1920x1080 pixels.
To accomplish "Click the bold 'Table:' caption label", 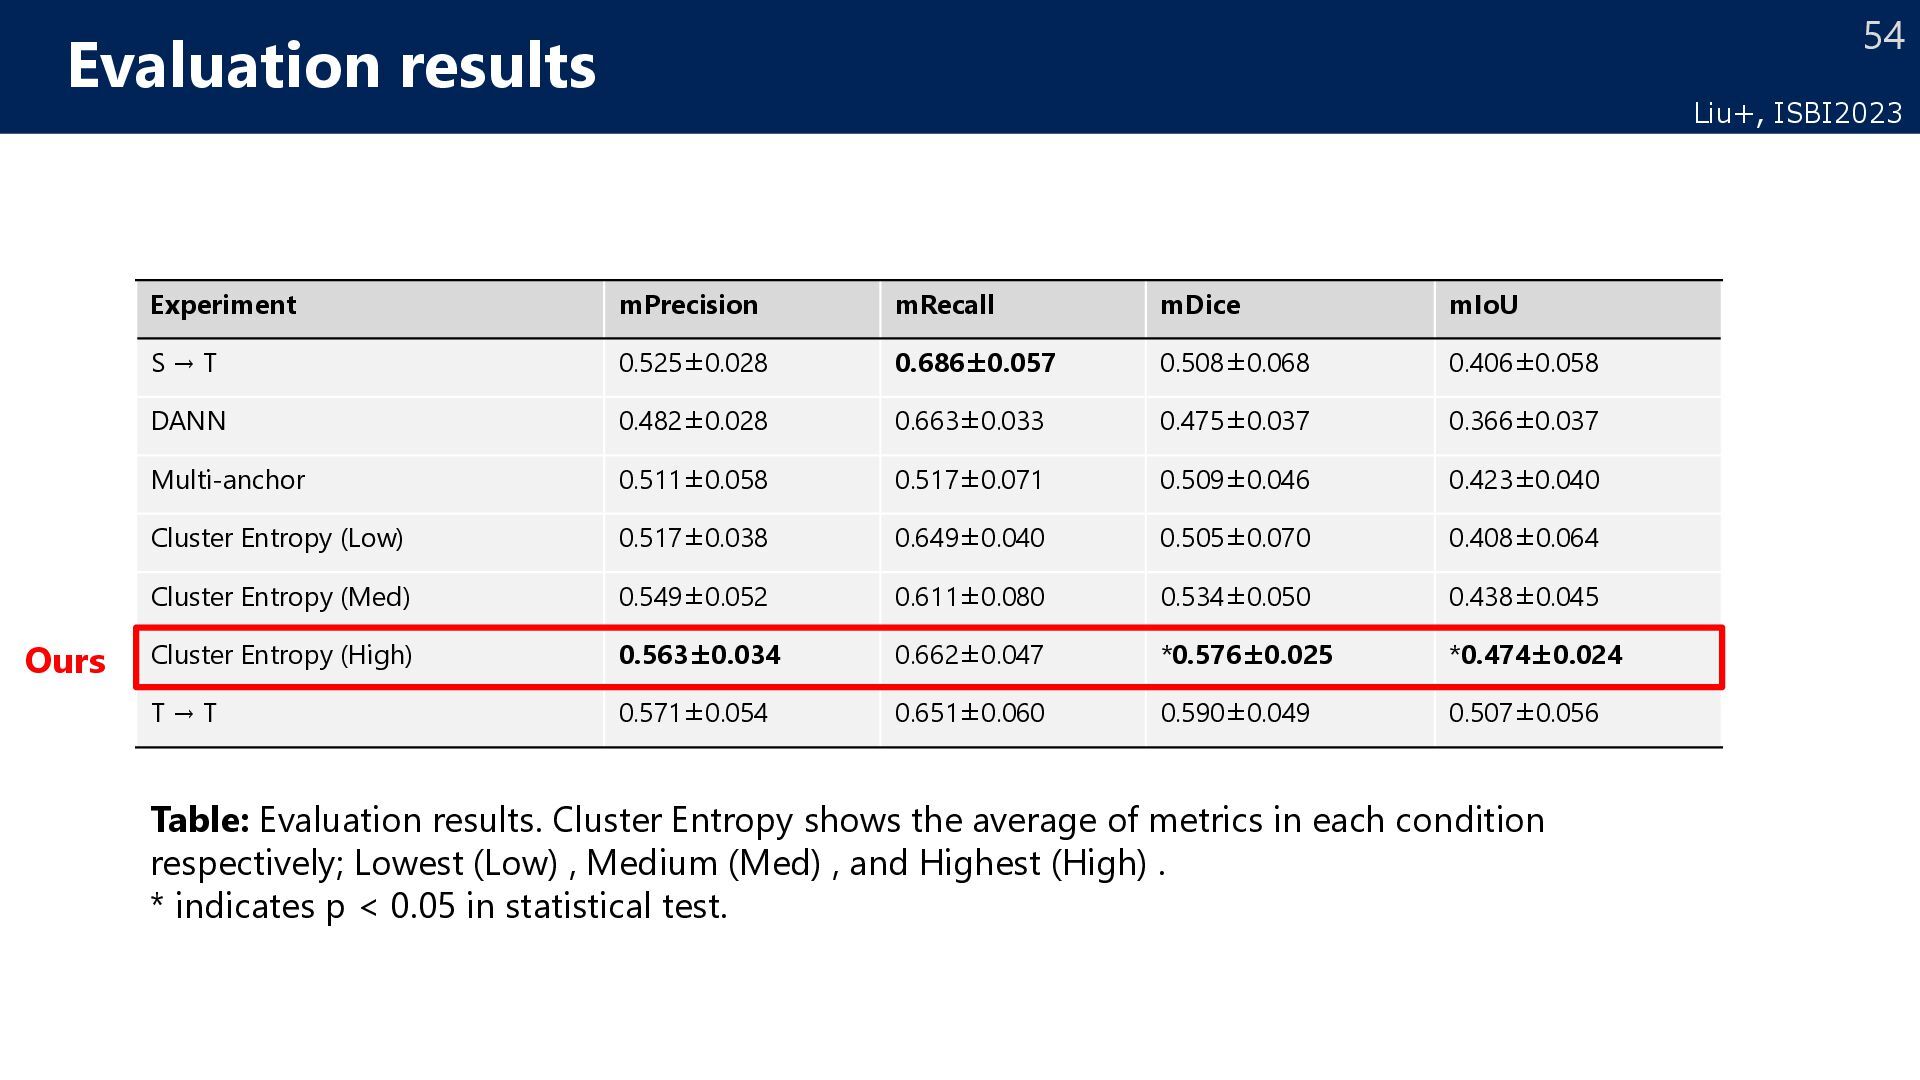I will click(199, 820).
